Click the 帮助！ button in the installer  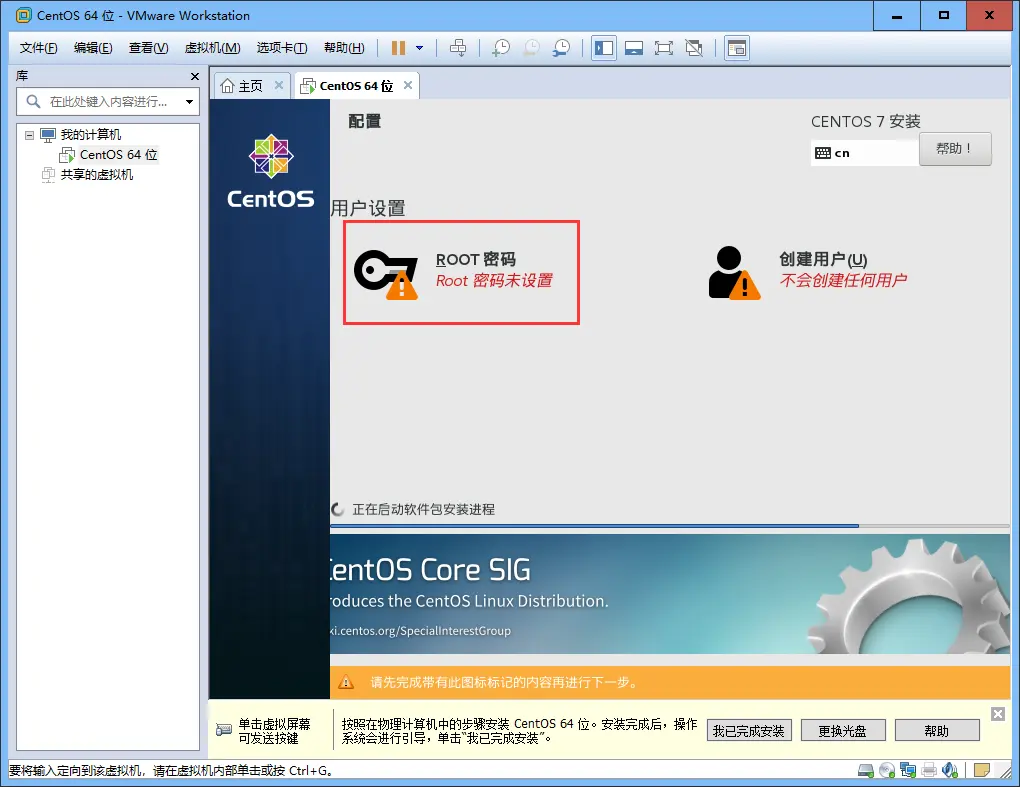coord(955,149)
